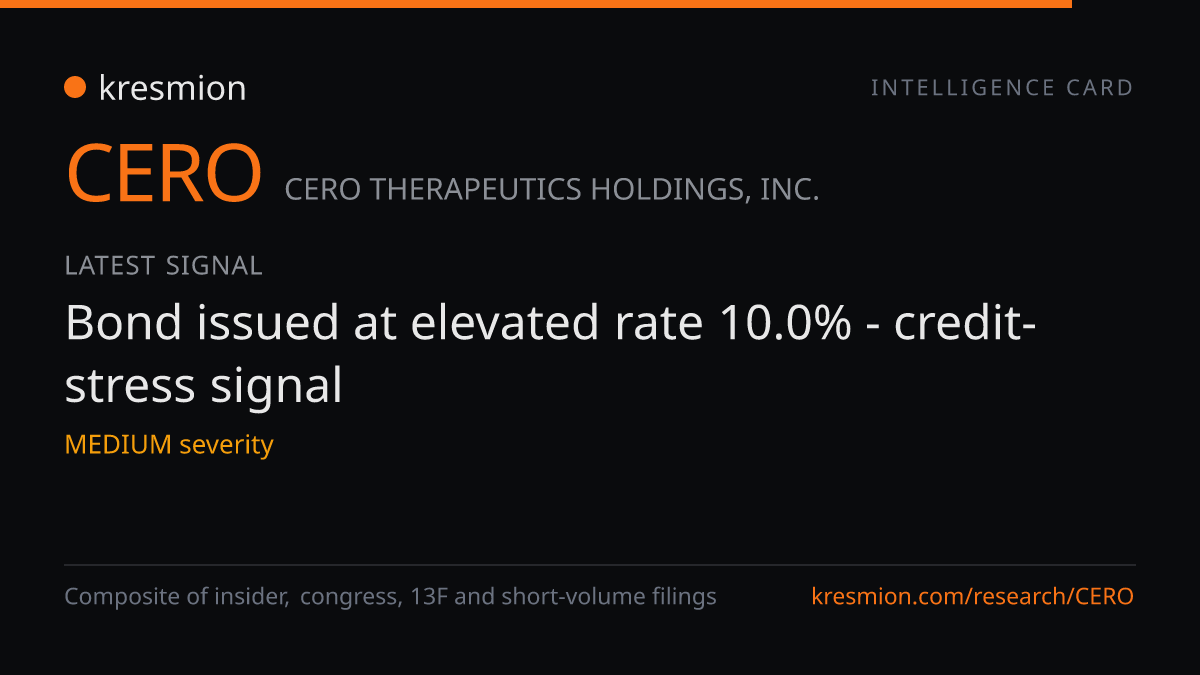The width and height of the screenshot is (1200, 675).
Task: Click the kresmion brand name
Action: point(172,88)
